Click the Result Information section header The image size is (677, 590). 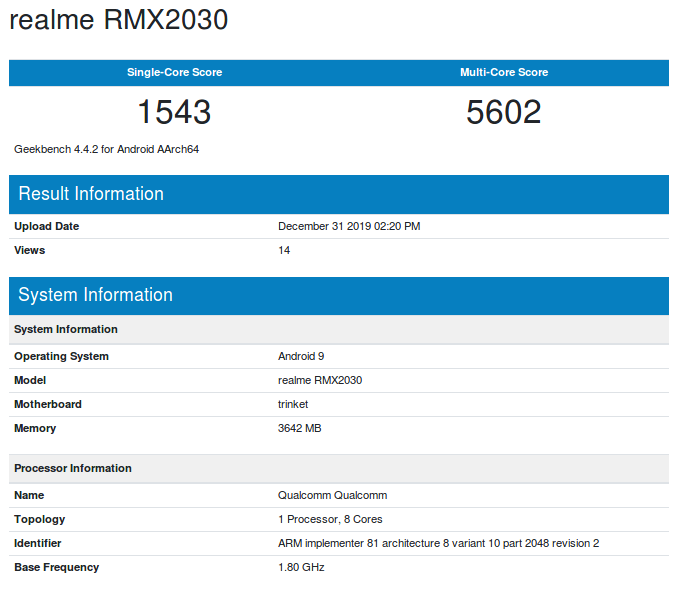point(339,194)
